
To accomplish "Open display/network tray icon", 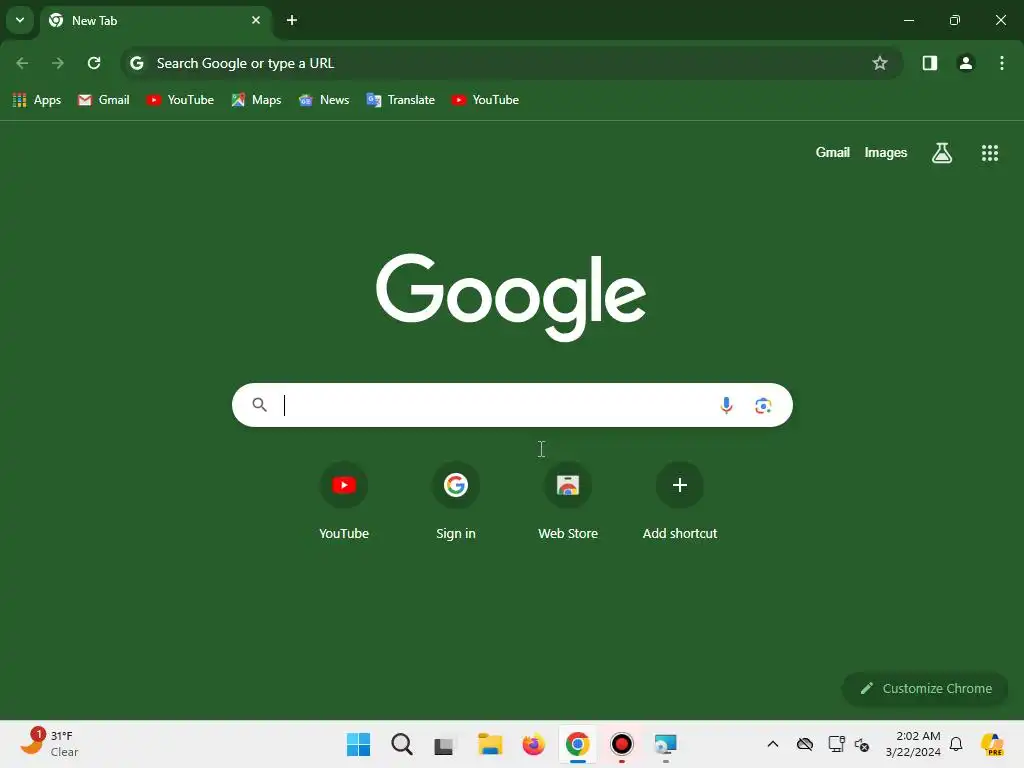I will 836,744.
